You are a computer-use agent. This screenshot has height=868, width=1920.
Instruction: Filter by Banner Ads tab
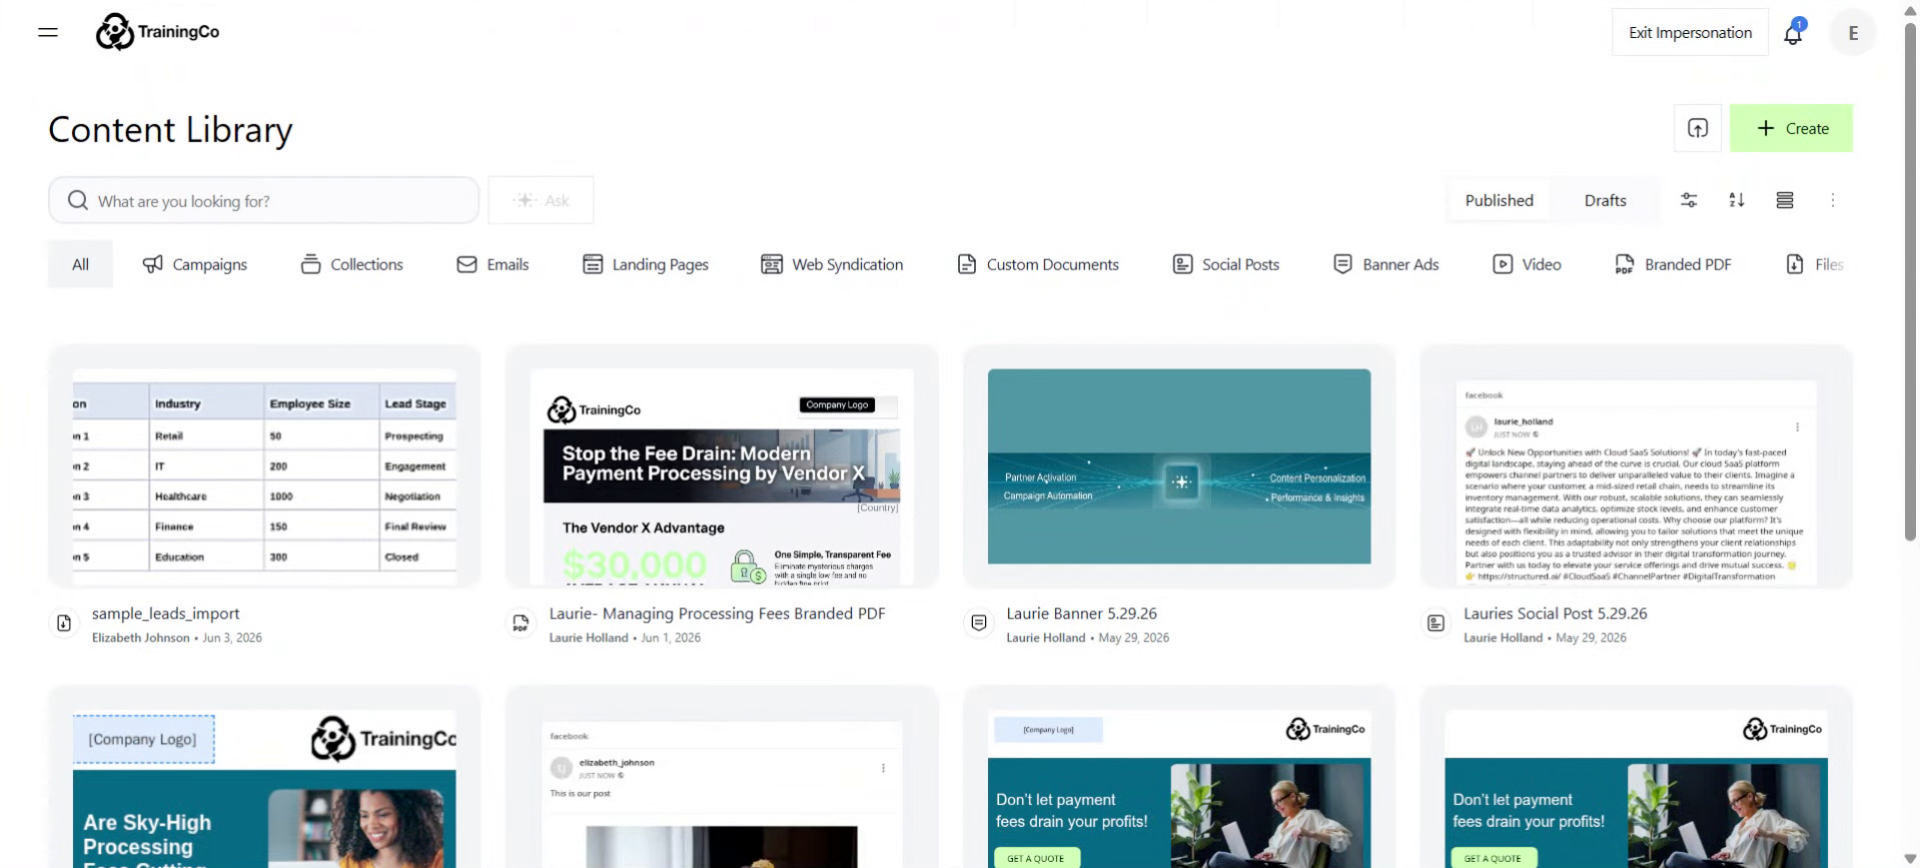coord(1386,264)
